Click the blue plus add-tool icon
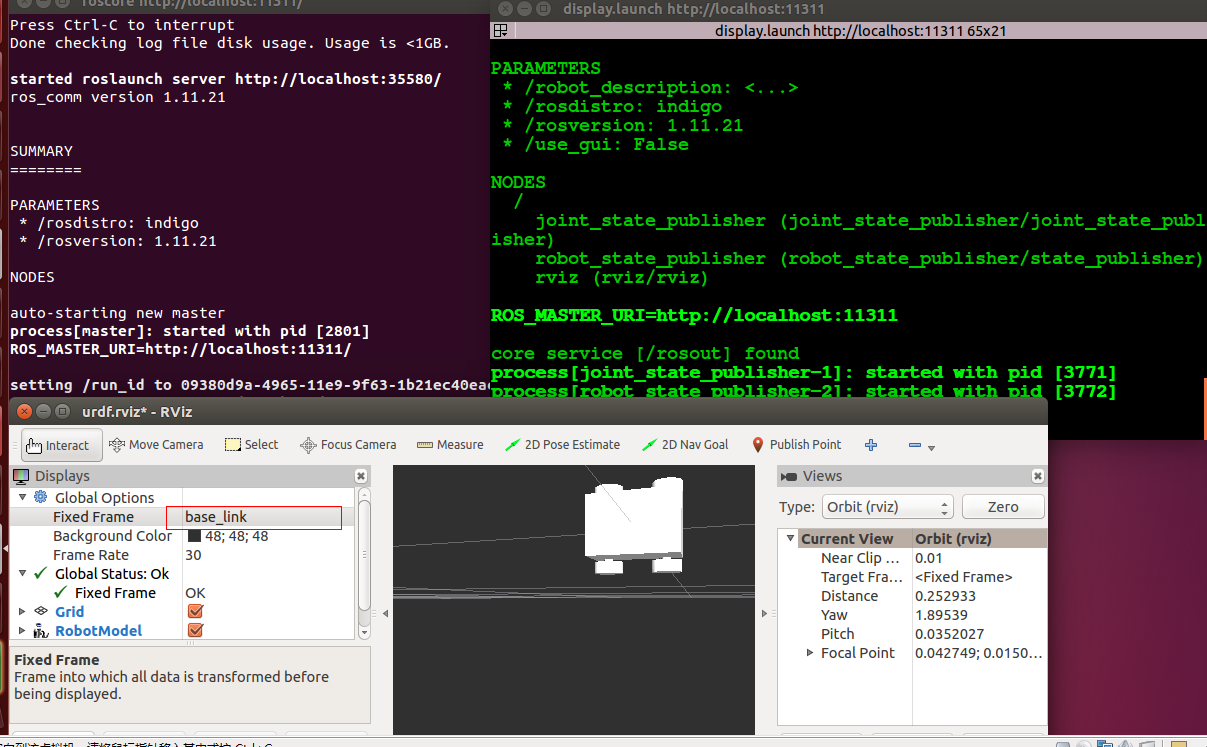 click(x=871, y=445)
